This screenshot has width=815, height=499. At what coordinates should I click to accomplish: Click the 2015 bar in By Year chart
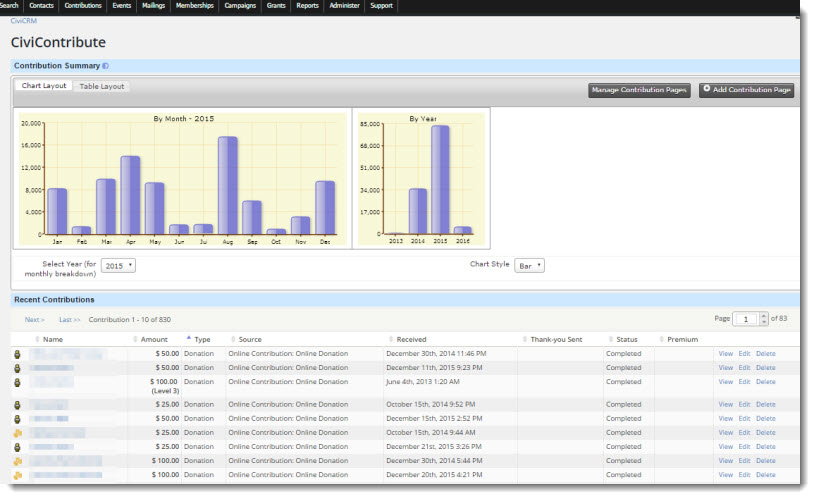440,179
